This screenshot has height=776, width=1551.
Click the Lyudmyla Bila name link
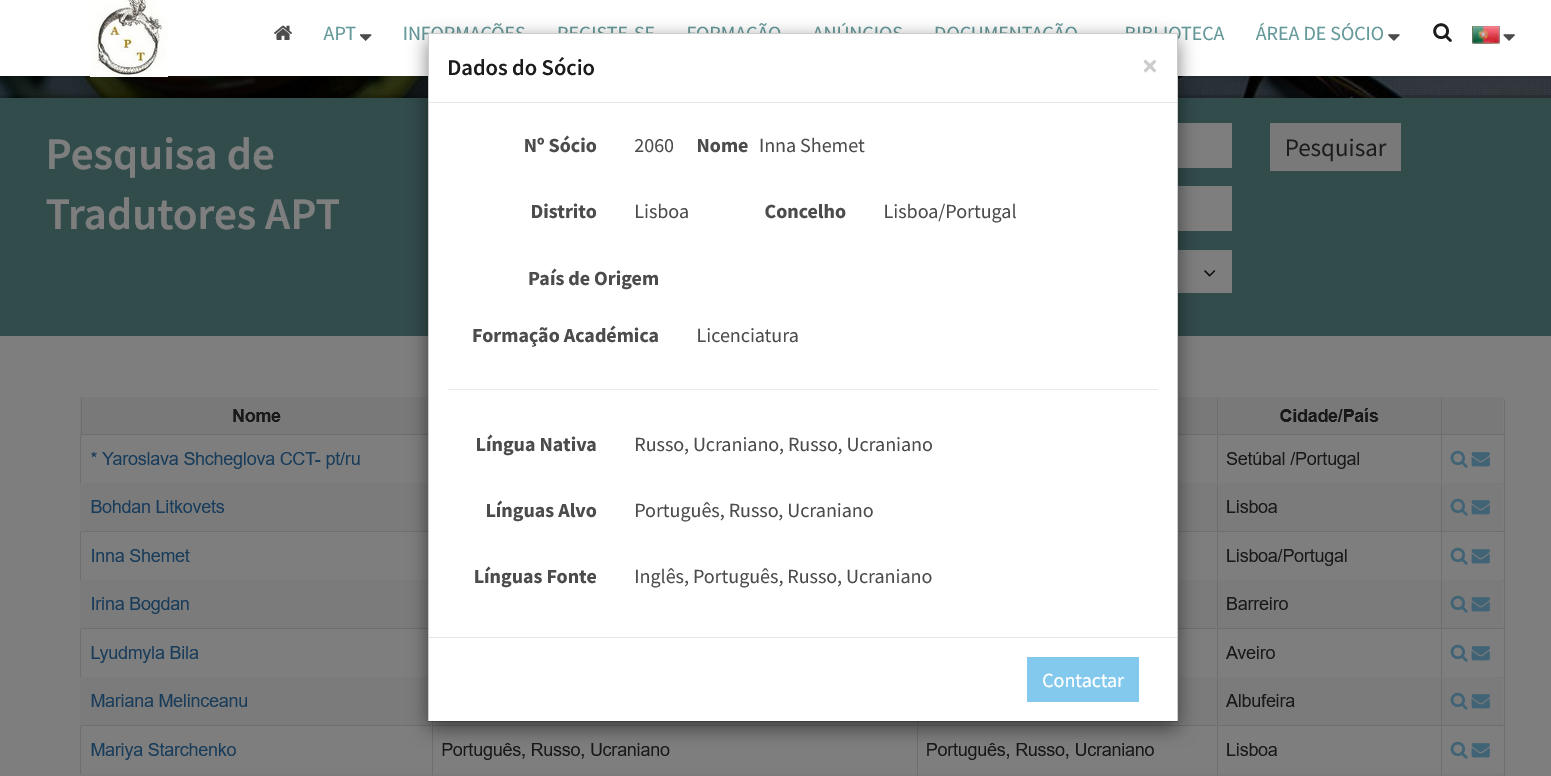tap(144, 653)
